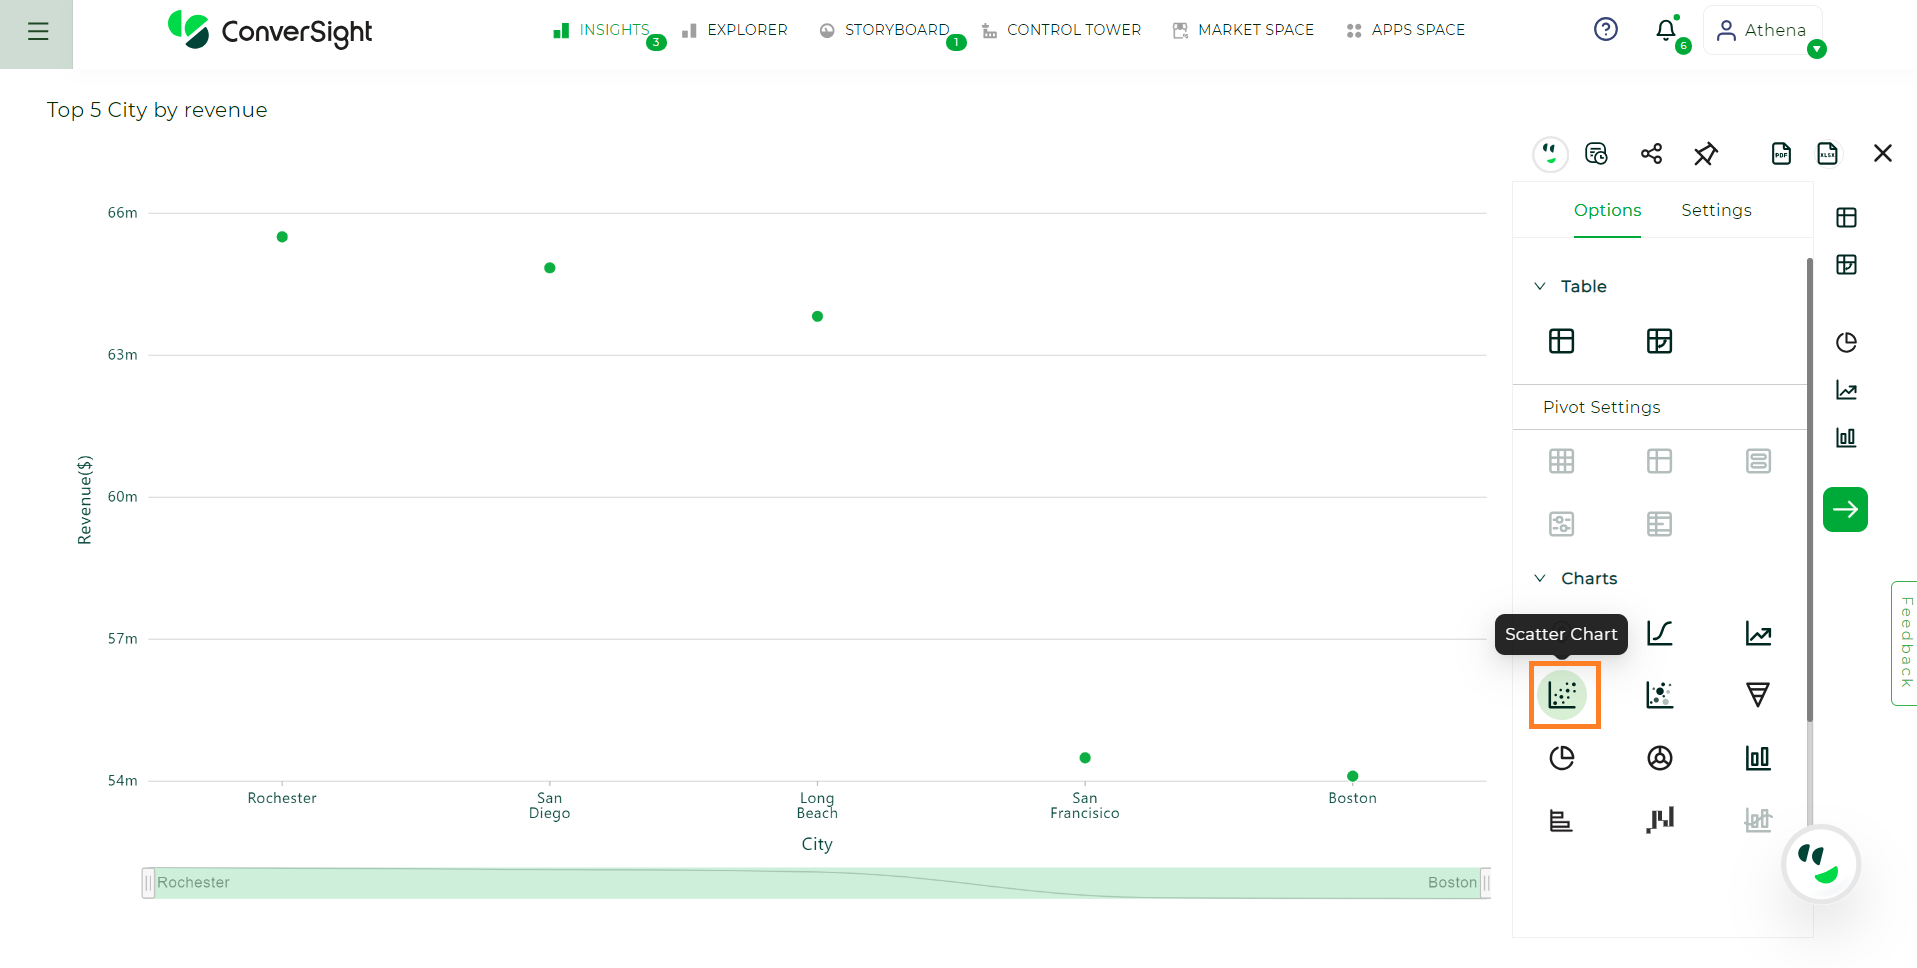Click the Long Beach data point
The height and width of the screenshot is (968, 1917).
point(817,316)
